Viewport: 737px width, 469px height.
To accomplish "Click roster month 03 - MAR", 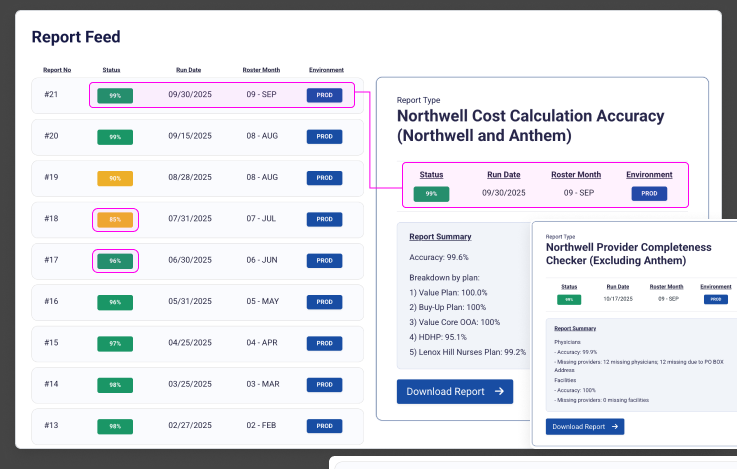I will [x=263, y=384].
